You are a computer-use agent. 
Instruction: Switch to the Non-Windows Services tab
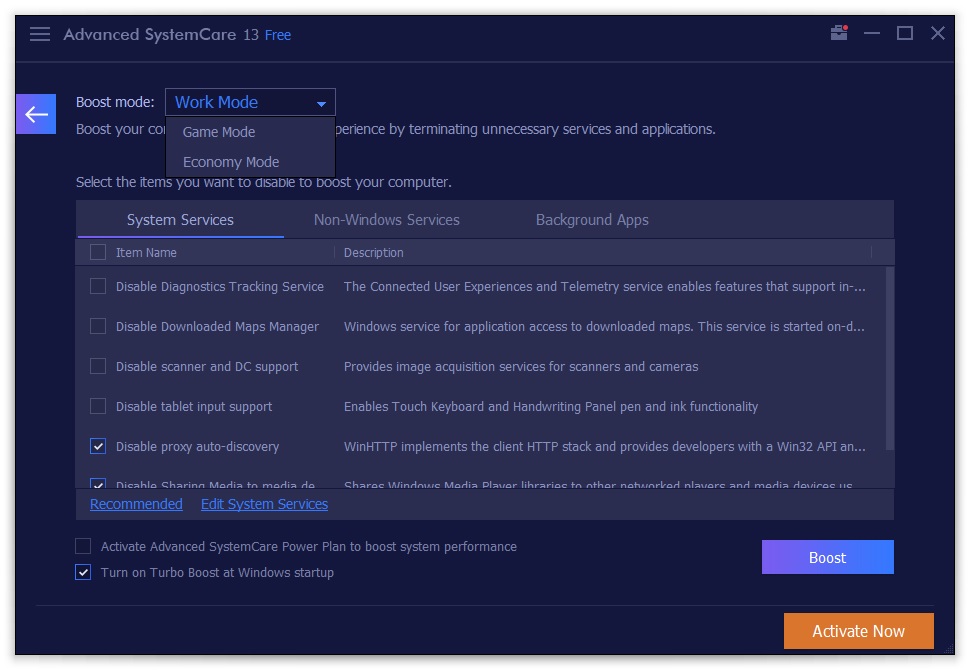386,219
